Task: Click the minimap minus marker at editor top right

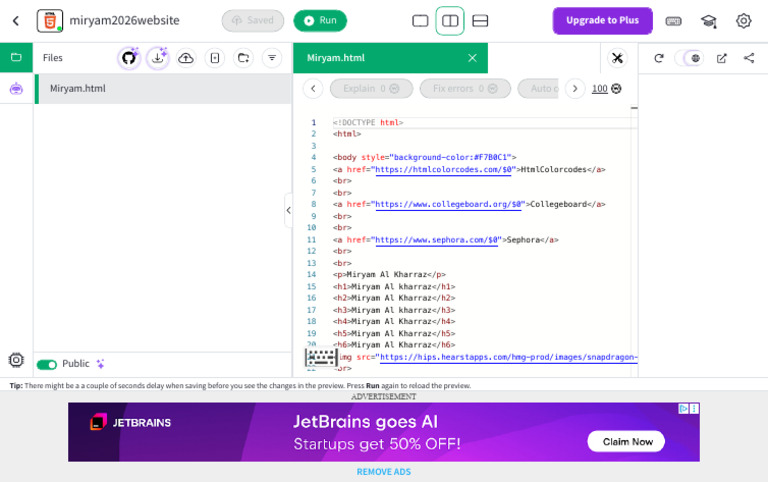Action: point(634,108)
